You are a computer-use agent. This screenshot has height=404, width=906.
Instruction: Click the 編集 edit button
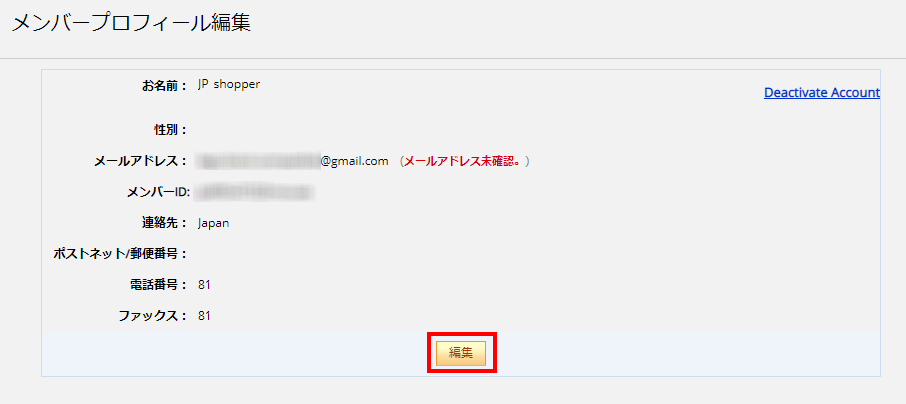point(461,353)
